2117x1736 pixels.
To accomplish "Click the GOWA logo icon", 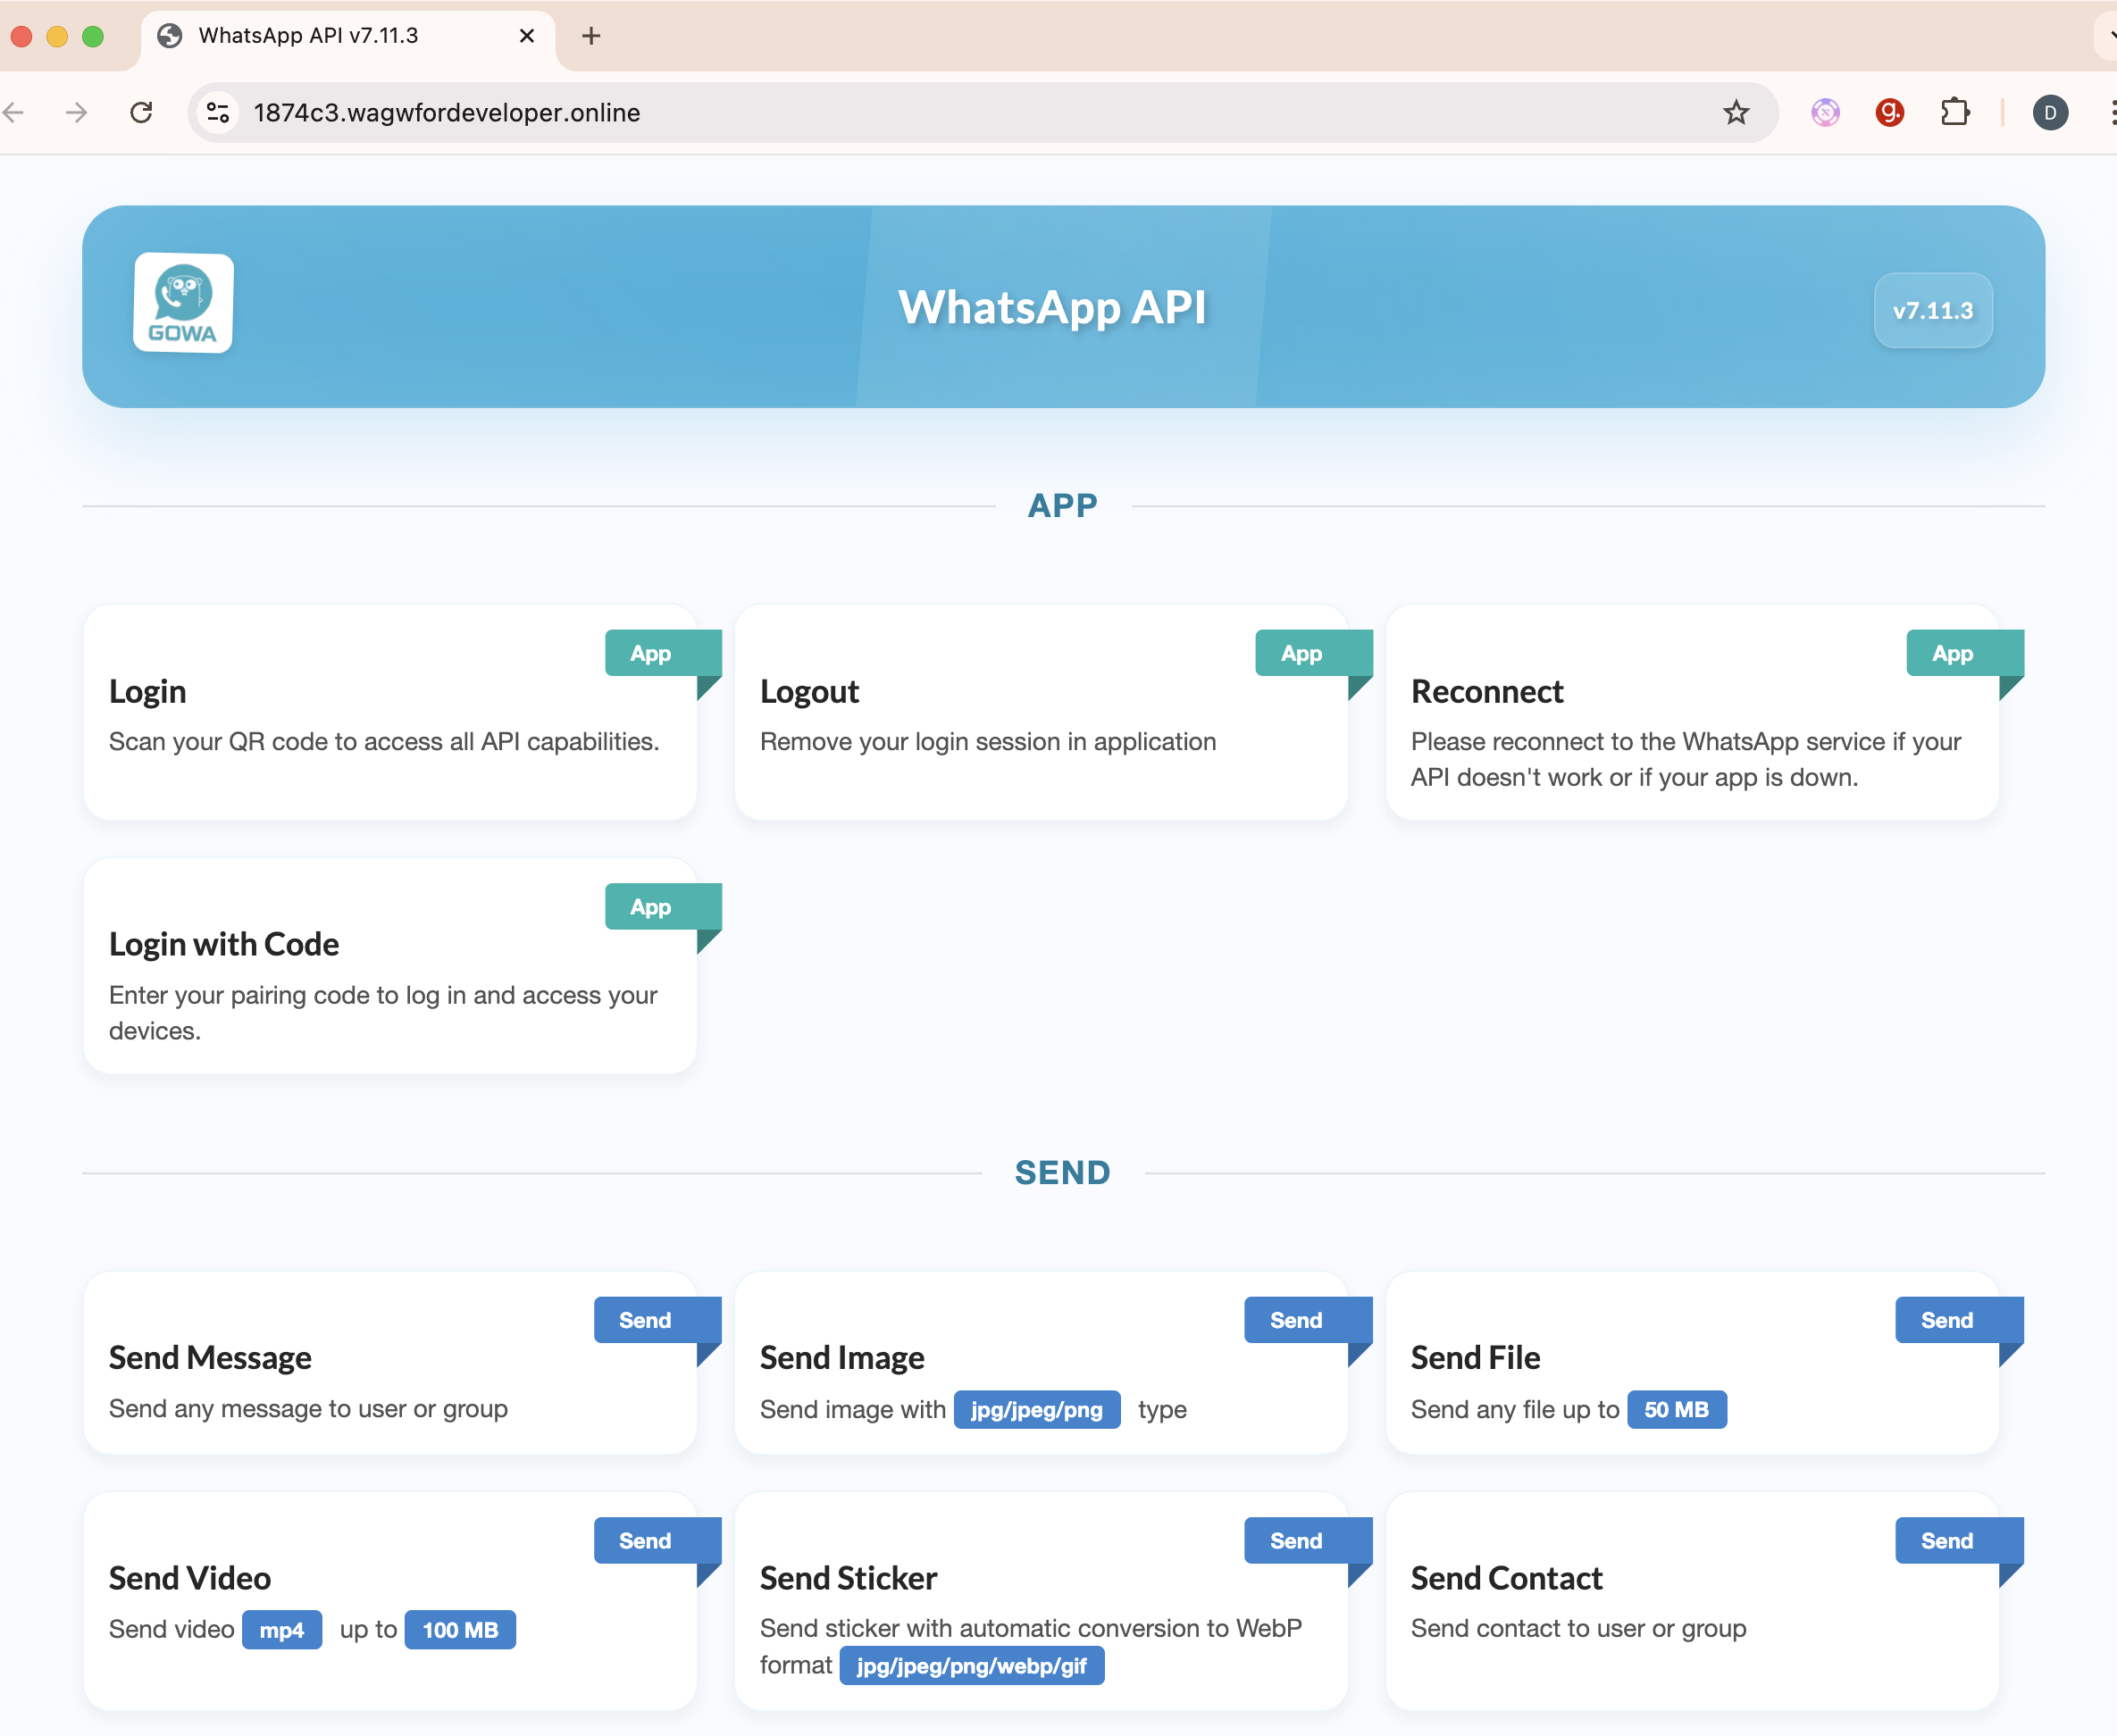I will tap(182, 304).
